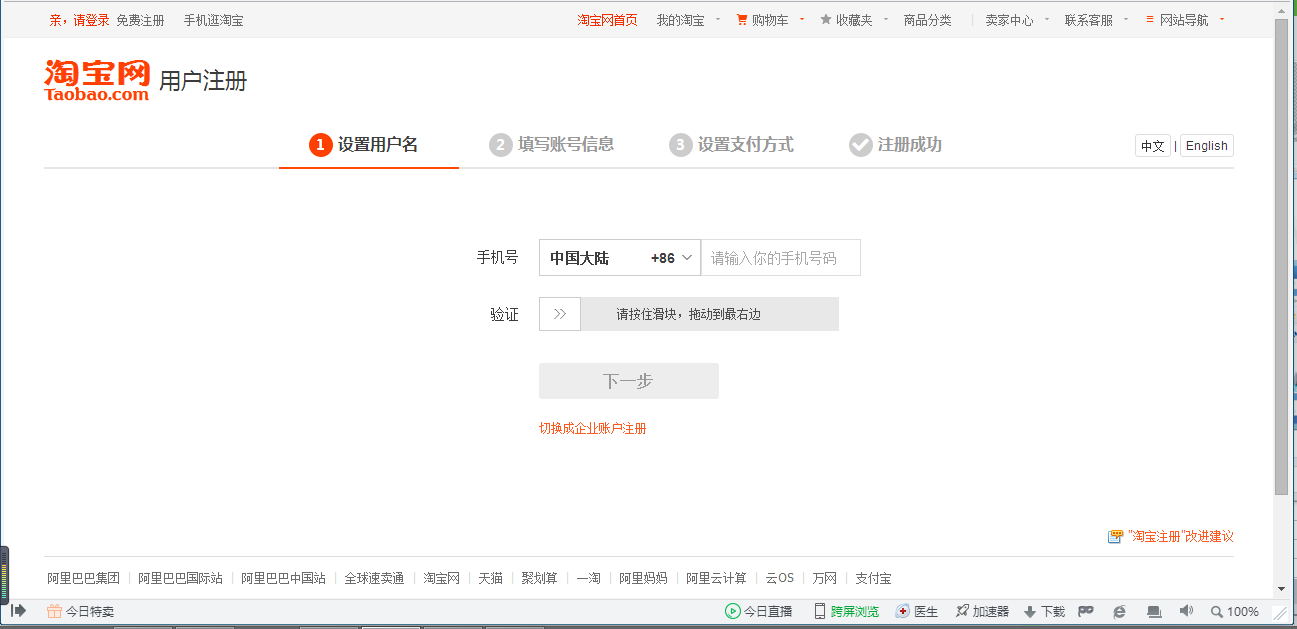The height and width of the screenshot is (629, 1297).
Task: Toggle the speaker sound icon
Action: (x=1186, y=611)
